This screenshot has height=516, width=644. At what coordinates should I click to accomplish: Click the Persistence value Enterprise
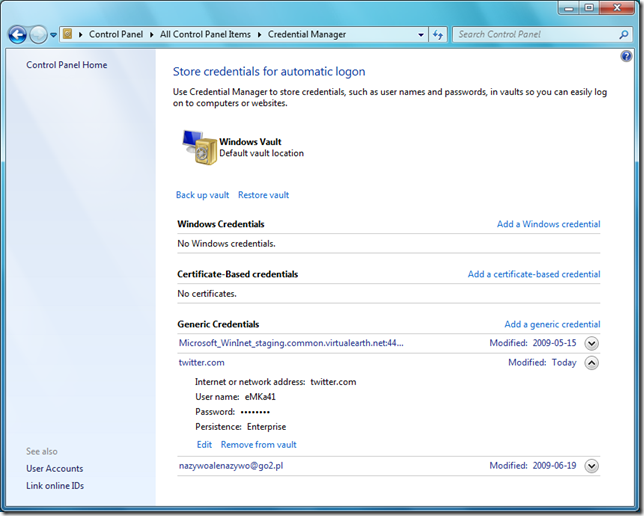(267, 426)
